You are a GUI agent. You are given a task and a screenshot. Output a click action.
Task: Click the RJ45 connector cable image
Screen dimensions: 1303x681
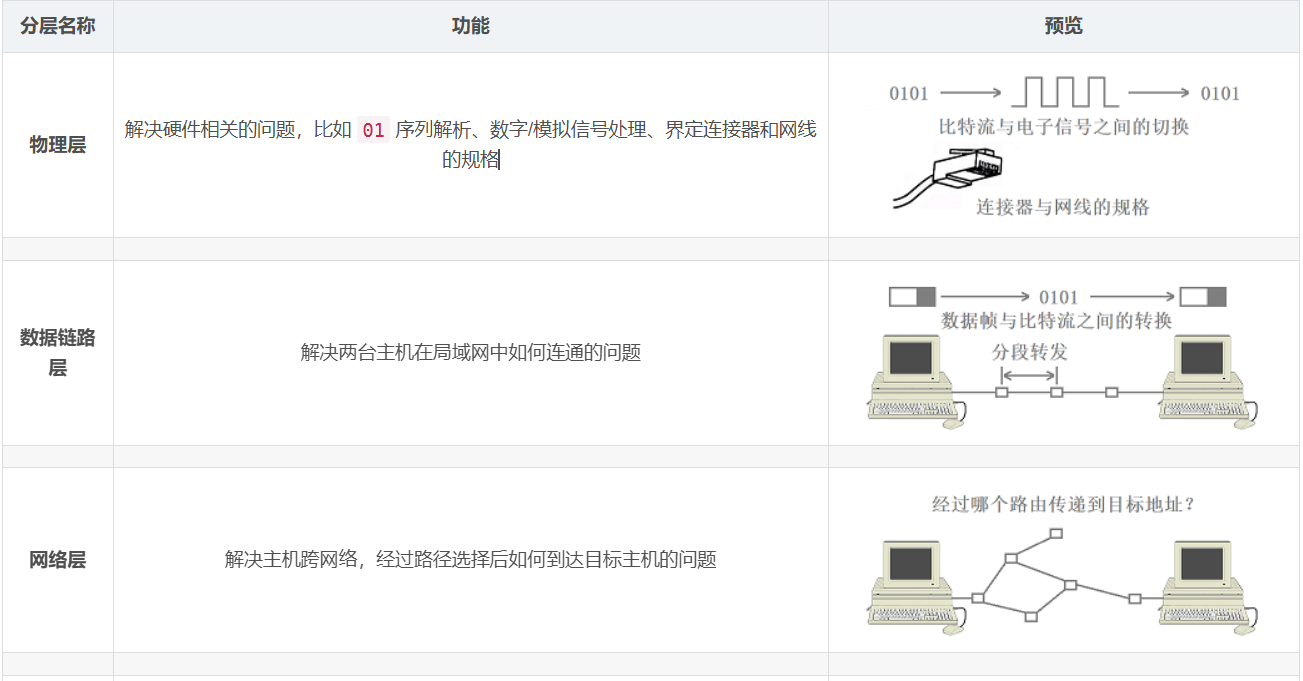pyautogui.click(x=947, y=178)
